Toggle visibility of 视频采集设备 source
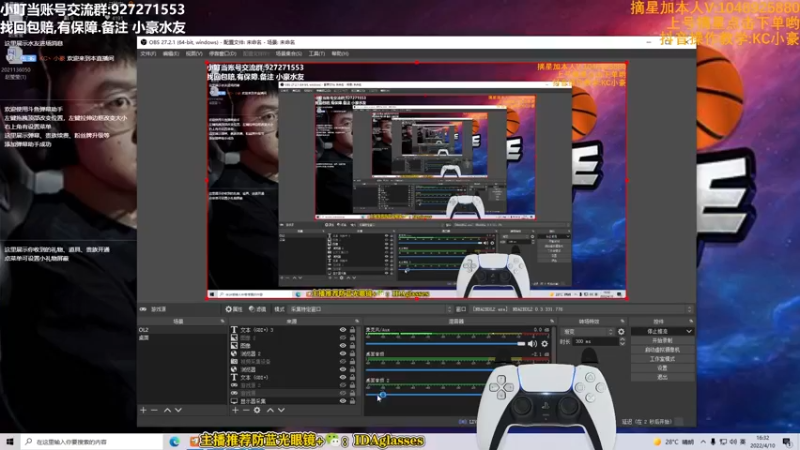800x450 pixels. click(x=343, y=361)
